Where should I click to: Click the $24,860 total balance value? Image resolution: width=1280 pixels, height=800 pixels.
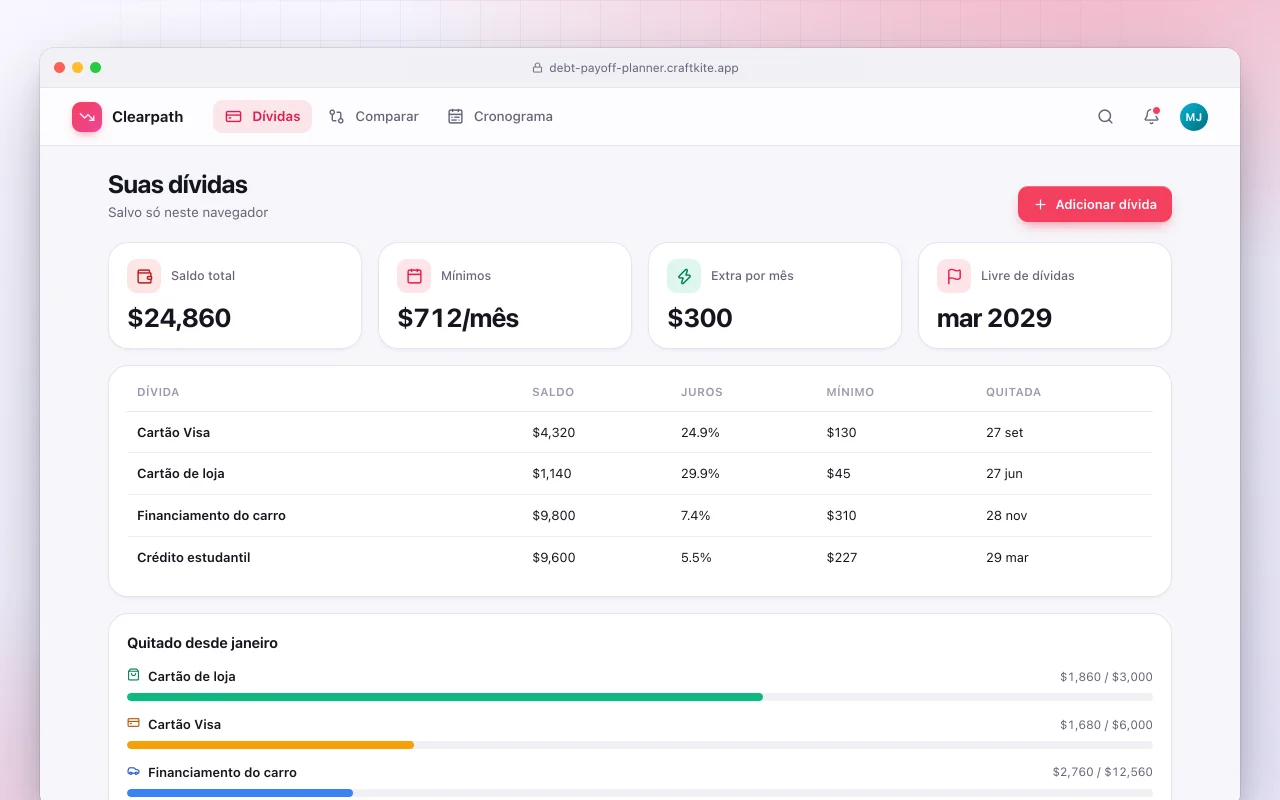point(179,318)
